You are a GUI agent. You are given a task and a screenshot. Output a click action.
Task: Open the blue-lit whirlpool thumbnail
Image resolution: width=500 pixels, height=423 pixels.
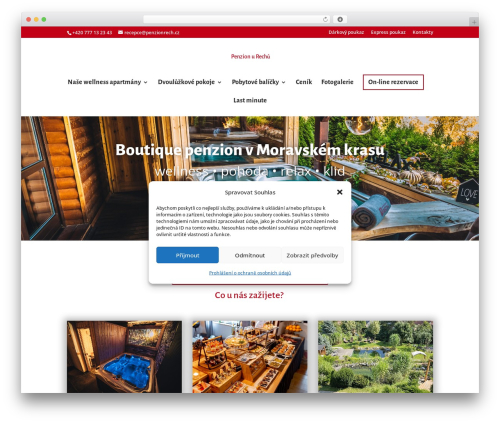coord(124,357)
